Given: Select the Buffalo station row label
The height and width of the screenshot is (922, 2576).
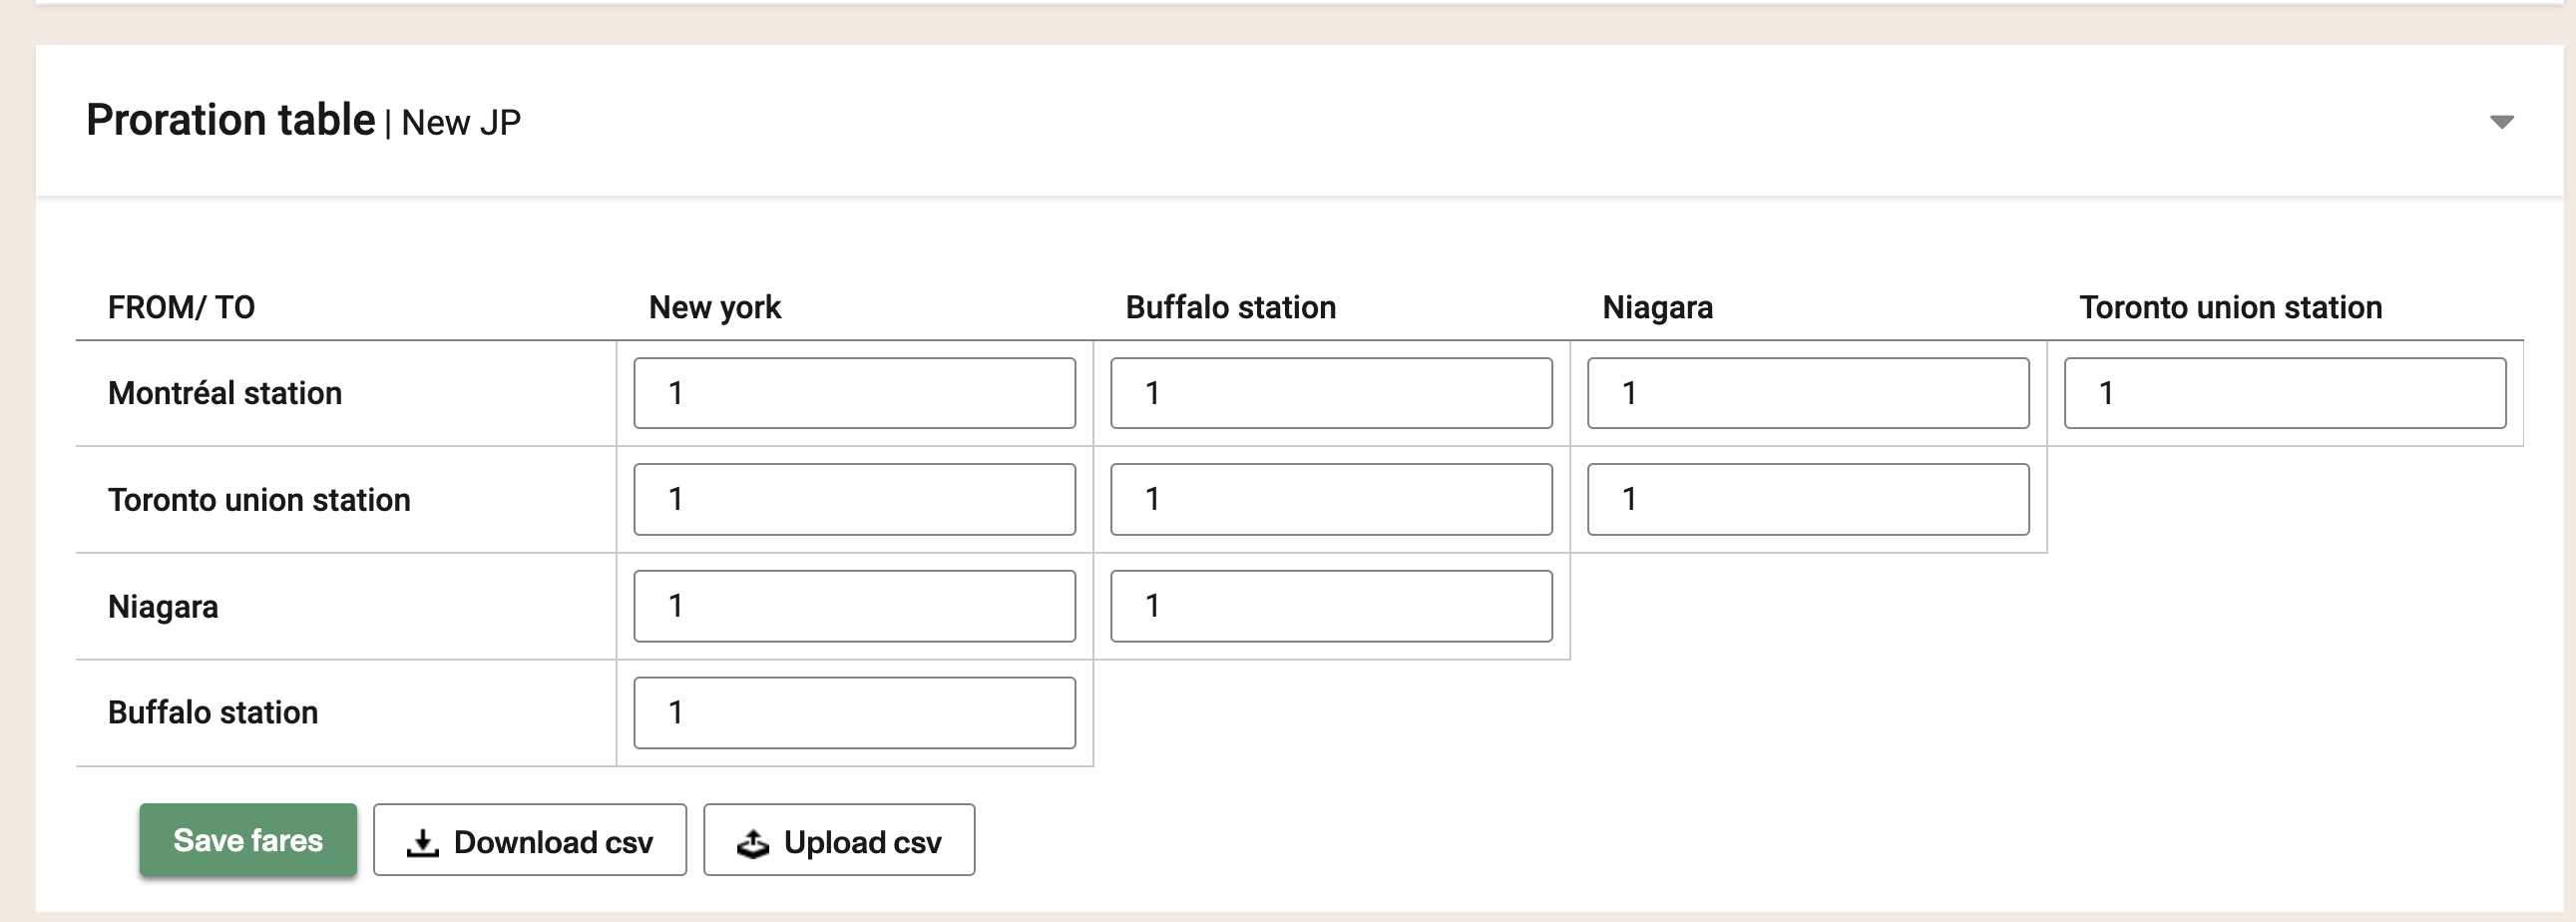Looking at the screenshot, I should pyautogui.click(x=213, y=712).
